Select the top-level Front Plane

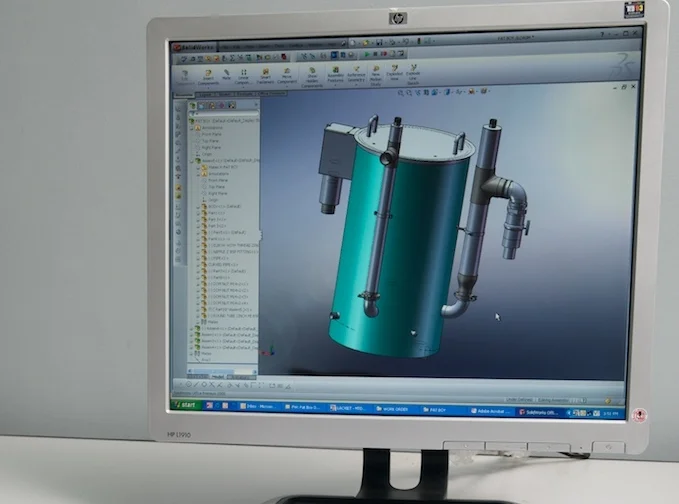[x=211, y=134]
